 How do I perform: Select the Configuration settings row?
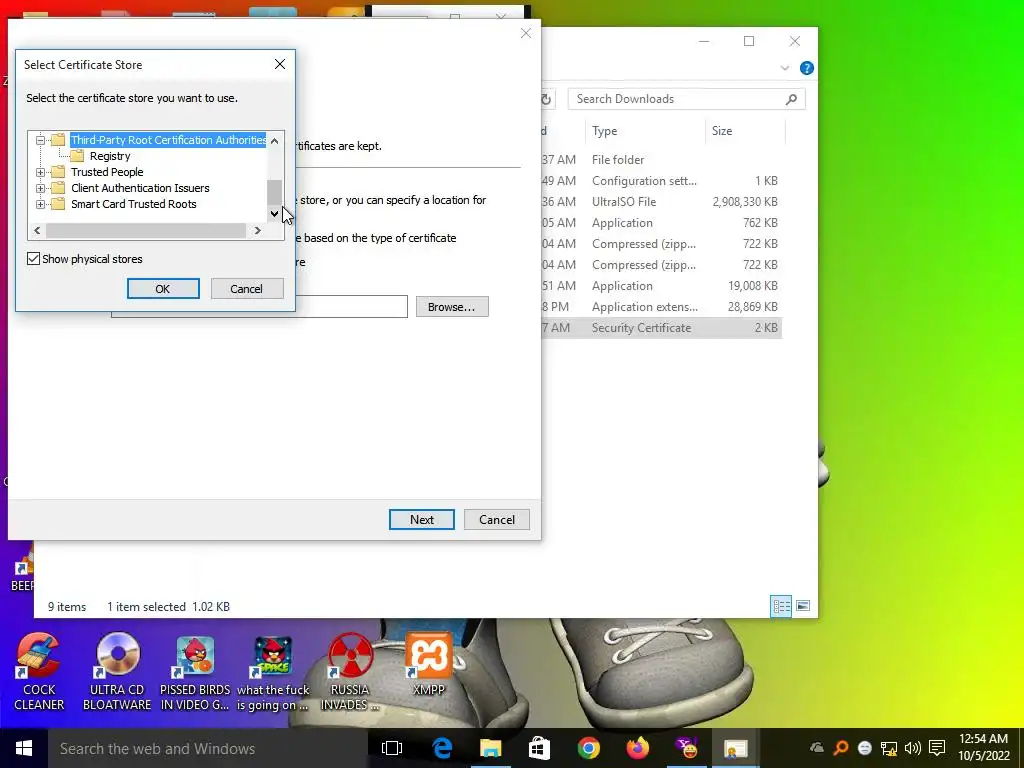point(661,181)
